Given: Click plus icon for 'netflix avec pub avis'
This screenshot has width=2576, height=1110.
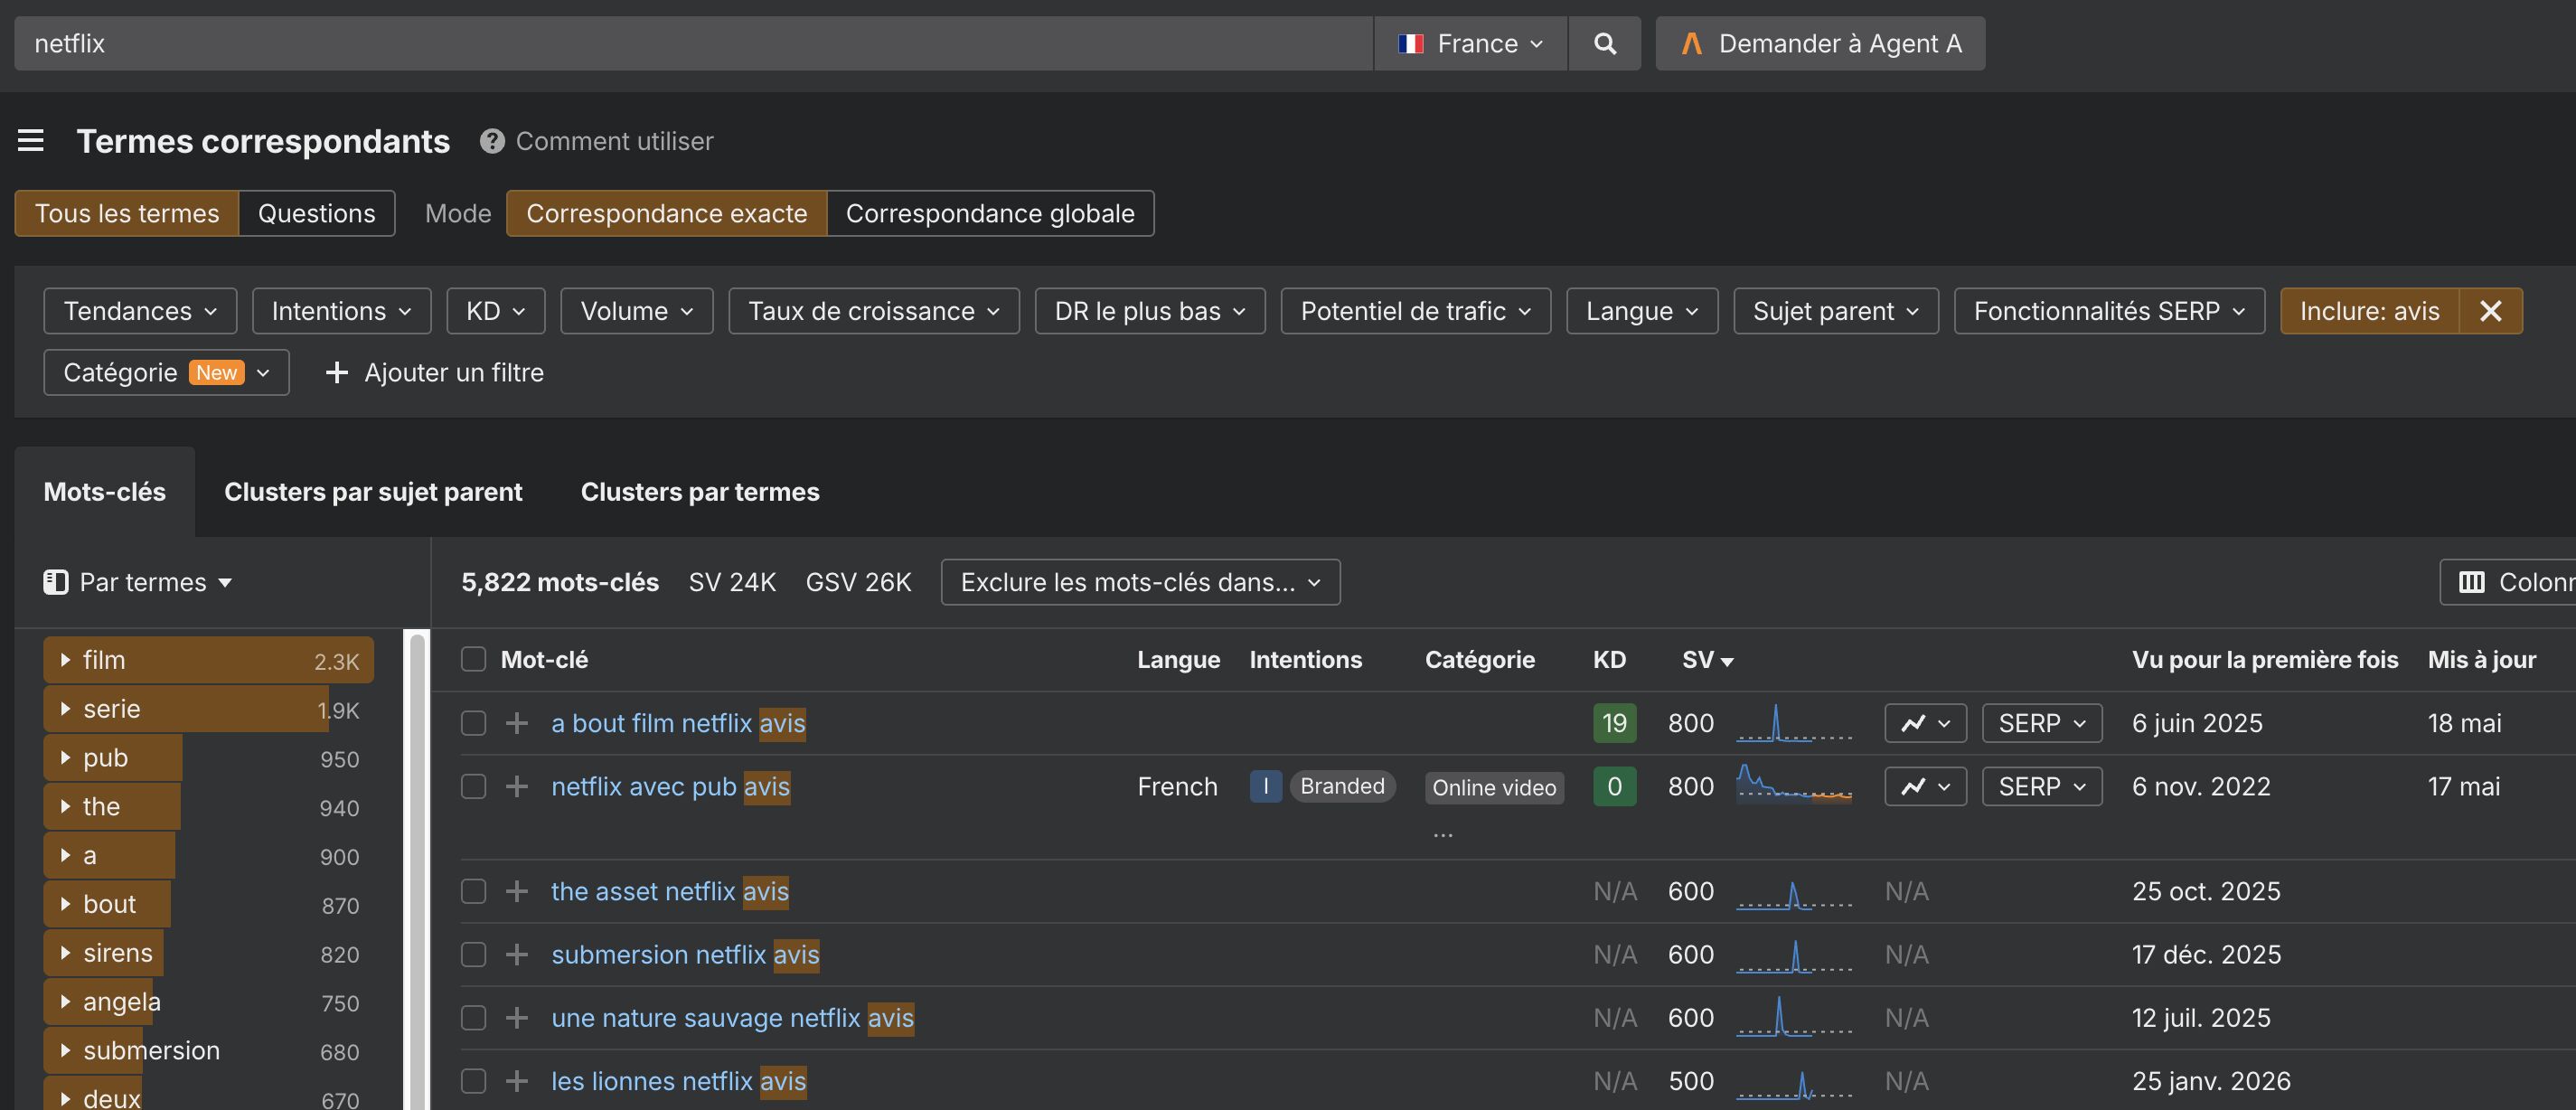Looking at the screenshot, I should coord(517,787).
